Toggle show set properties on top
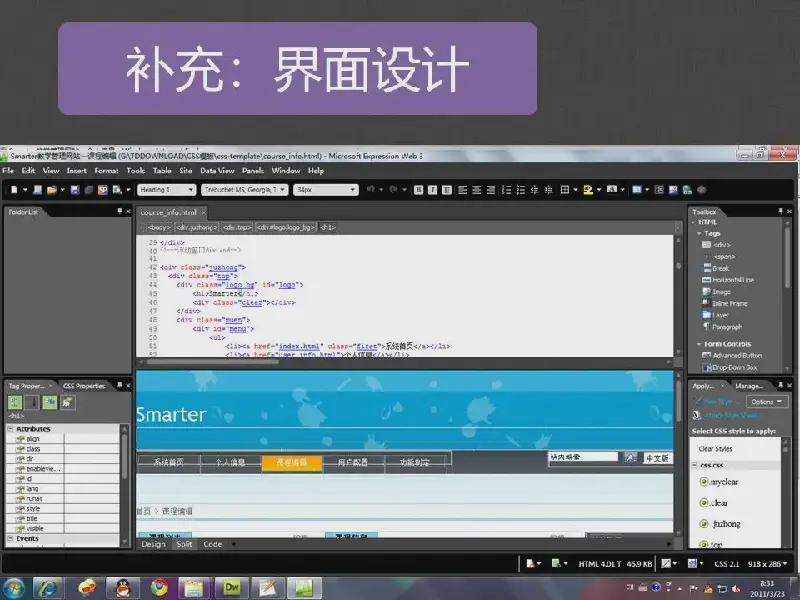The height and width of the screenshot is (600, 800). [49, 403]
